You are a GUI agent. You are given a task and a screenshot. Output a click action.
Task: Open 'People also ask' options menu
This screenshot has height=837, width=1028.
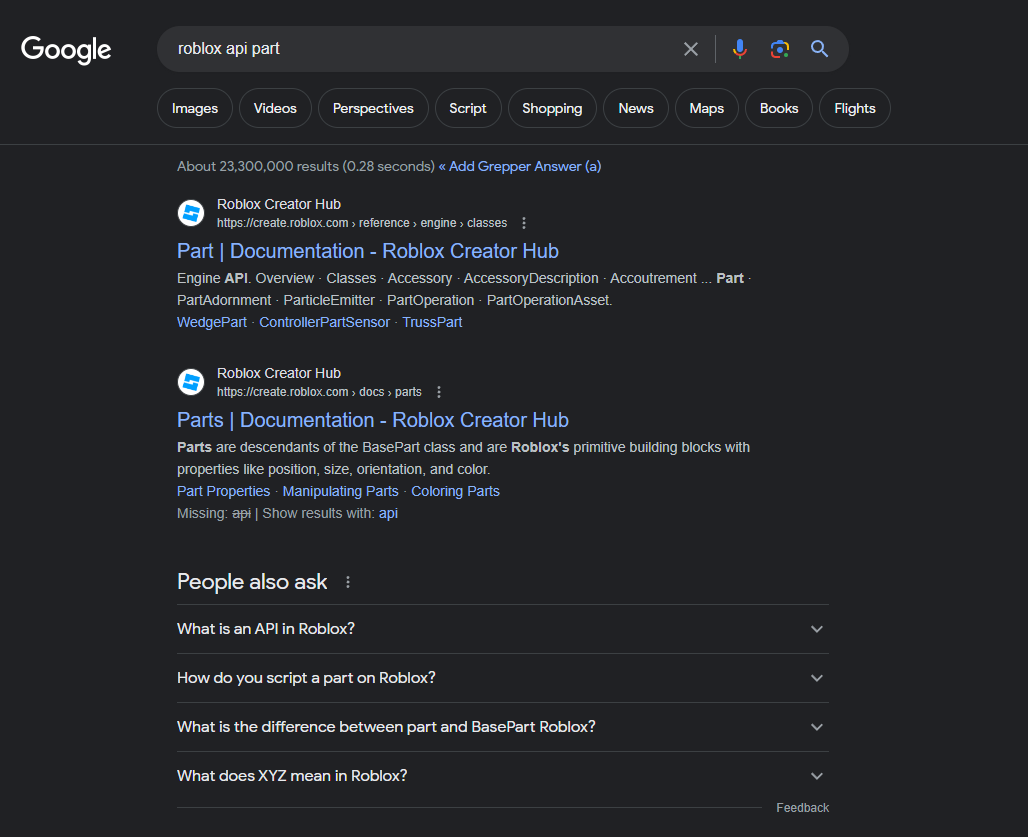coord(348,582)
